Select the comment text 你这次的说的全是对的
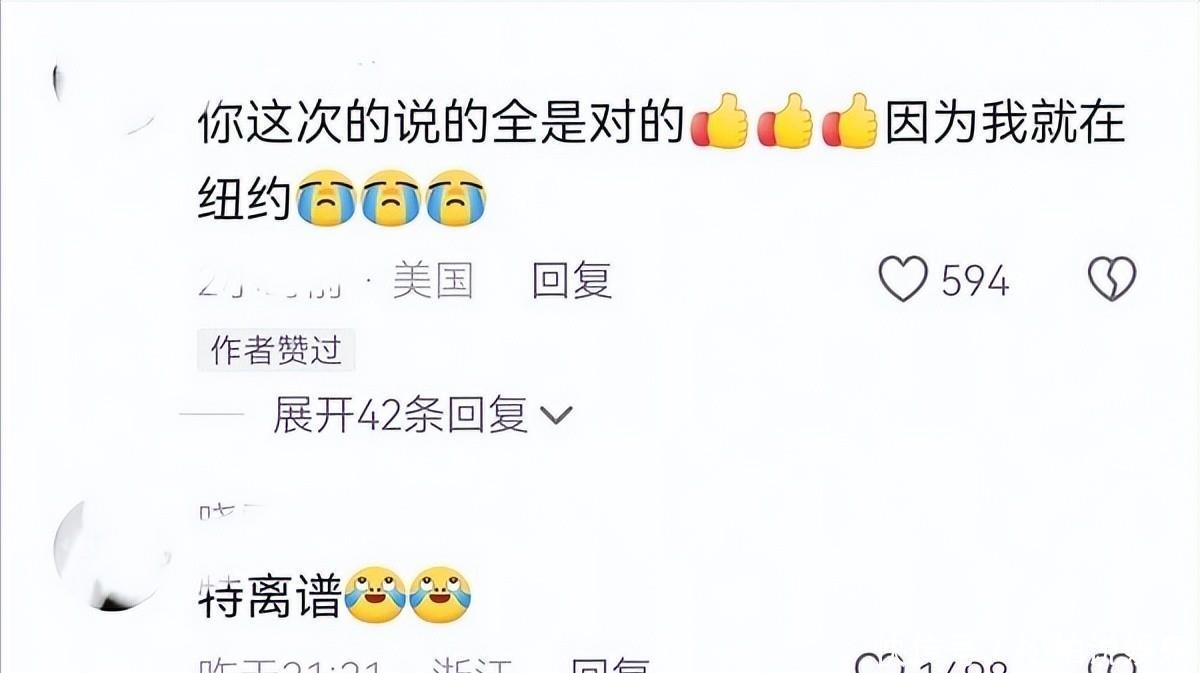Viewport: 1200px width, 673px height. (x=441, y=125)
